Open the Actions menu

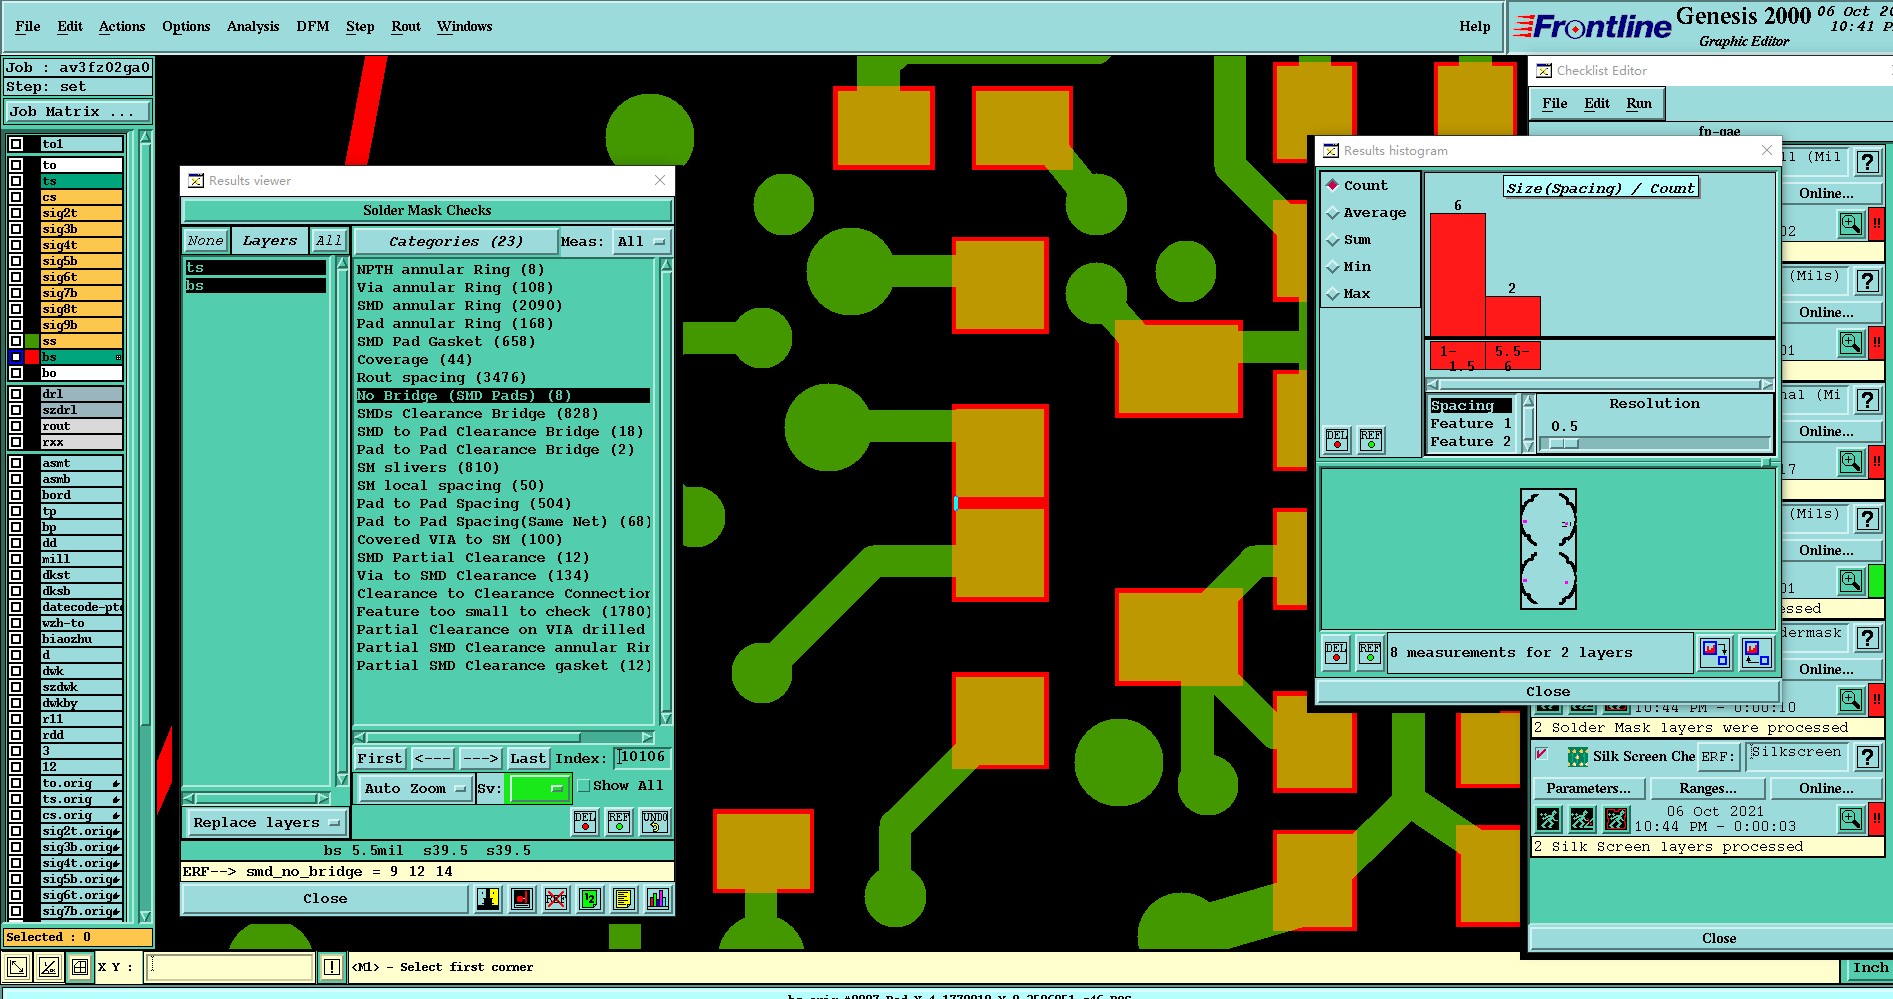122,26
